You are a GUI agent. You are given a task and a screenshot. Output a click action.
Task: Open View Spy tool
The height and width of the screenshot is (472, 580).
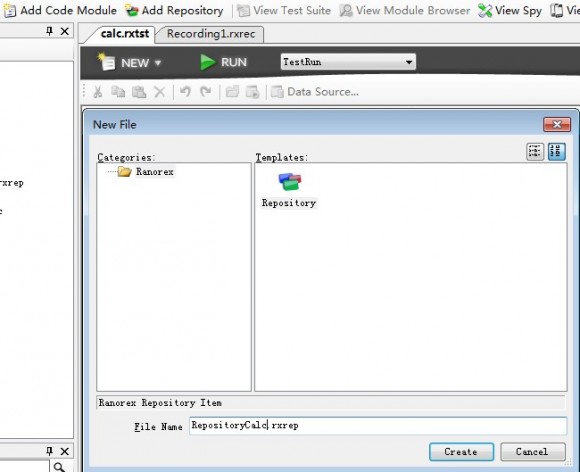click(510, 10)
